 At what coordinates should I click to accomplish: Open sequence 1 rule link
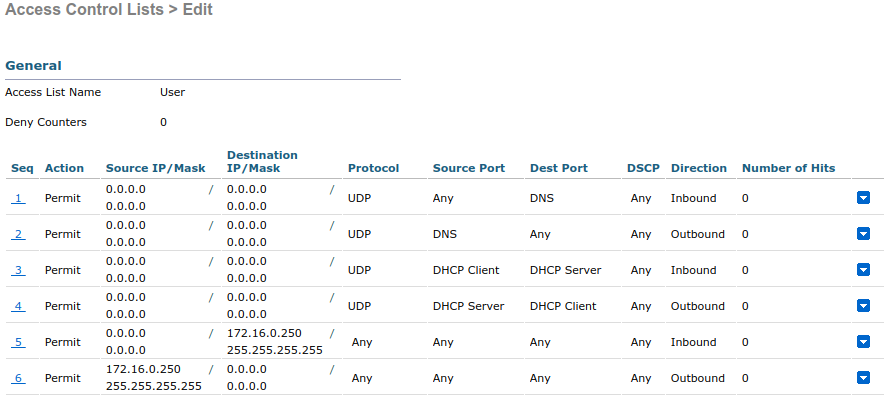[x=18, y=198]
